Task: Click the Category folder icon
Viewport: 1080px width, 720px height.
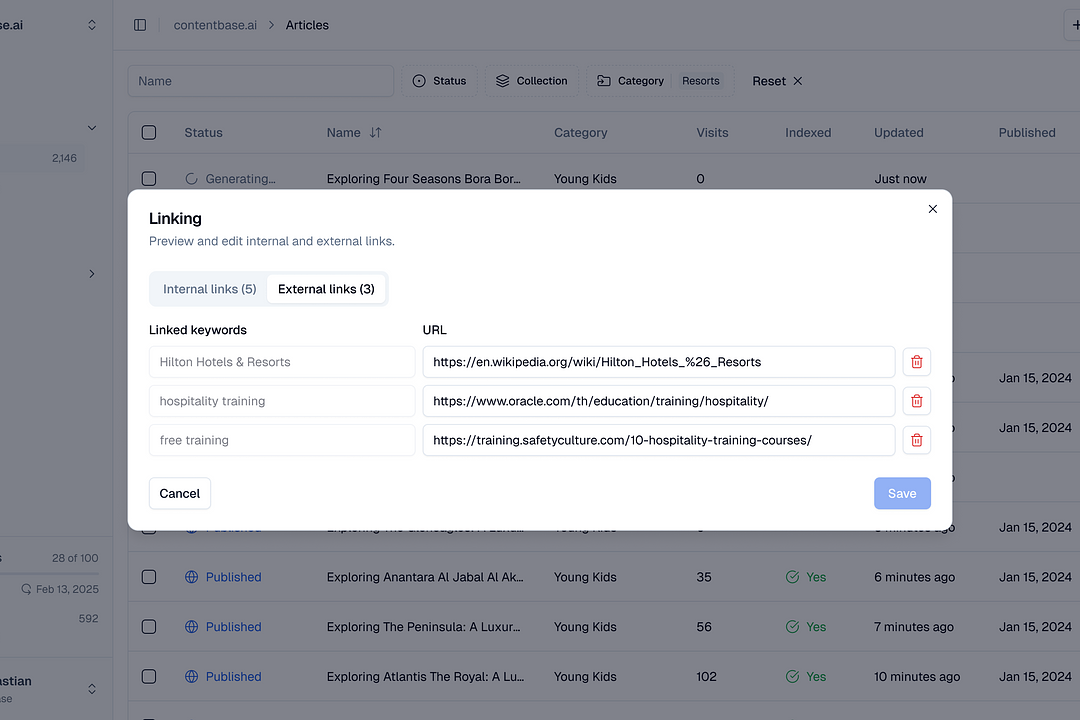Action: (603, 80)
